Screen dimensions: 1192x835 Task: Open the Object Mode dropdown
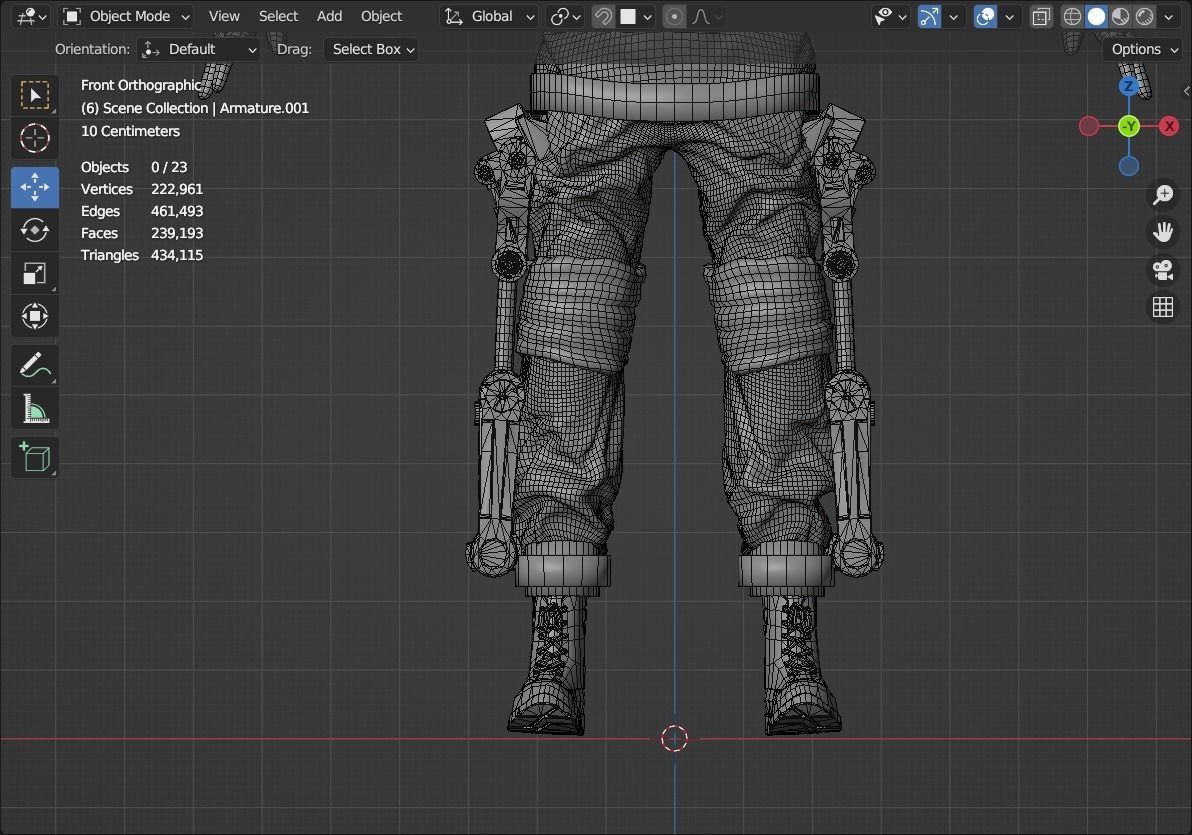pos(125,16)
